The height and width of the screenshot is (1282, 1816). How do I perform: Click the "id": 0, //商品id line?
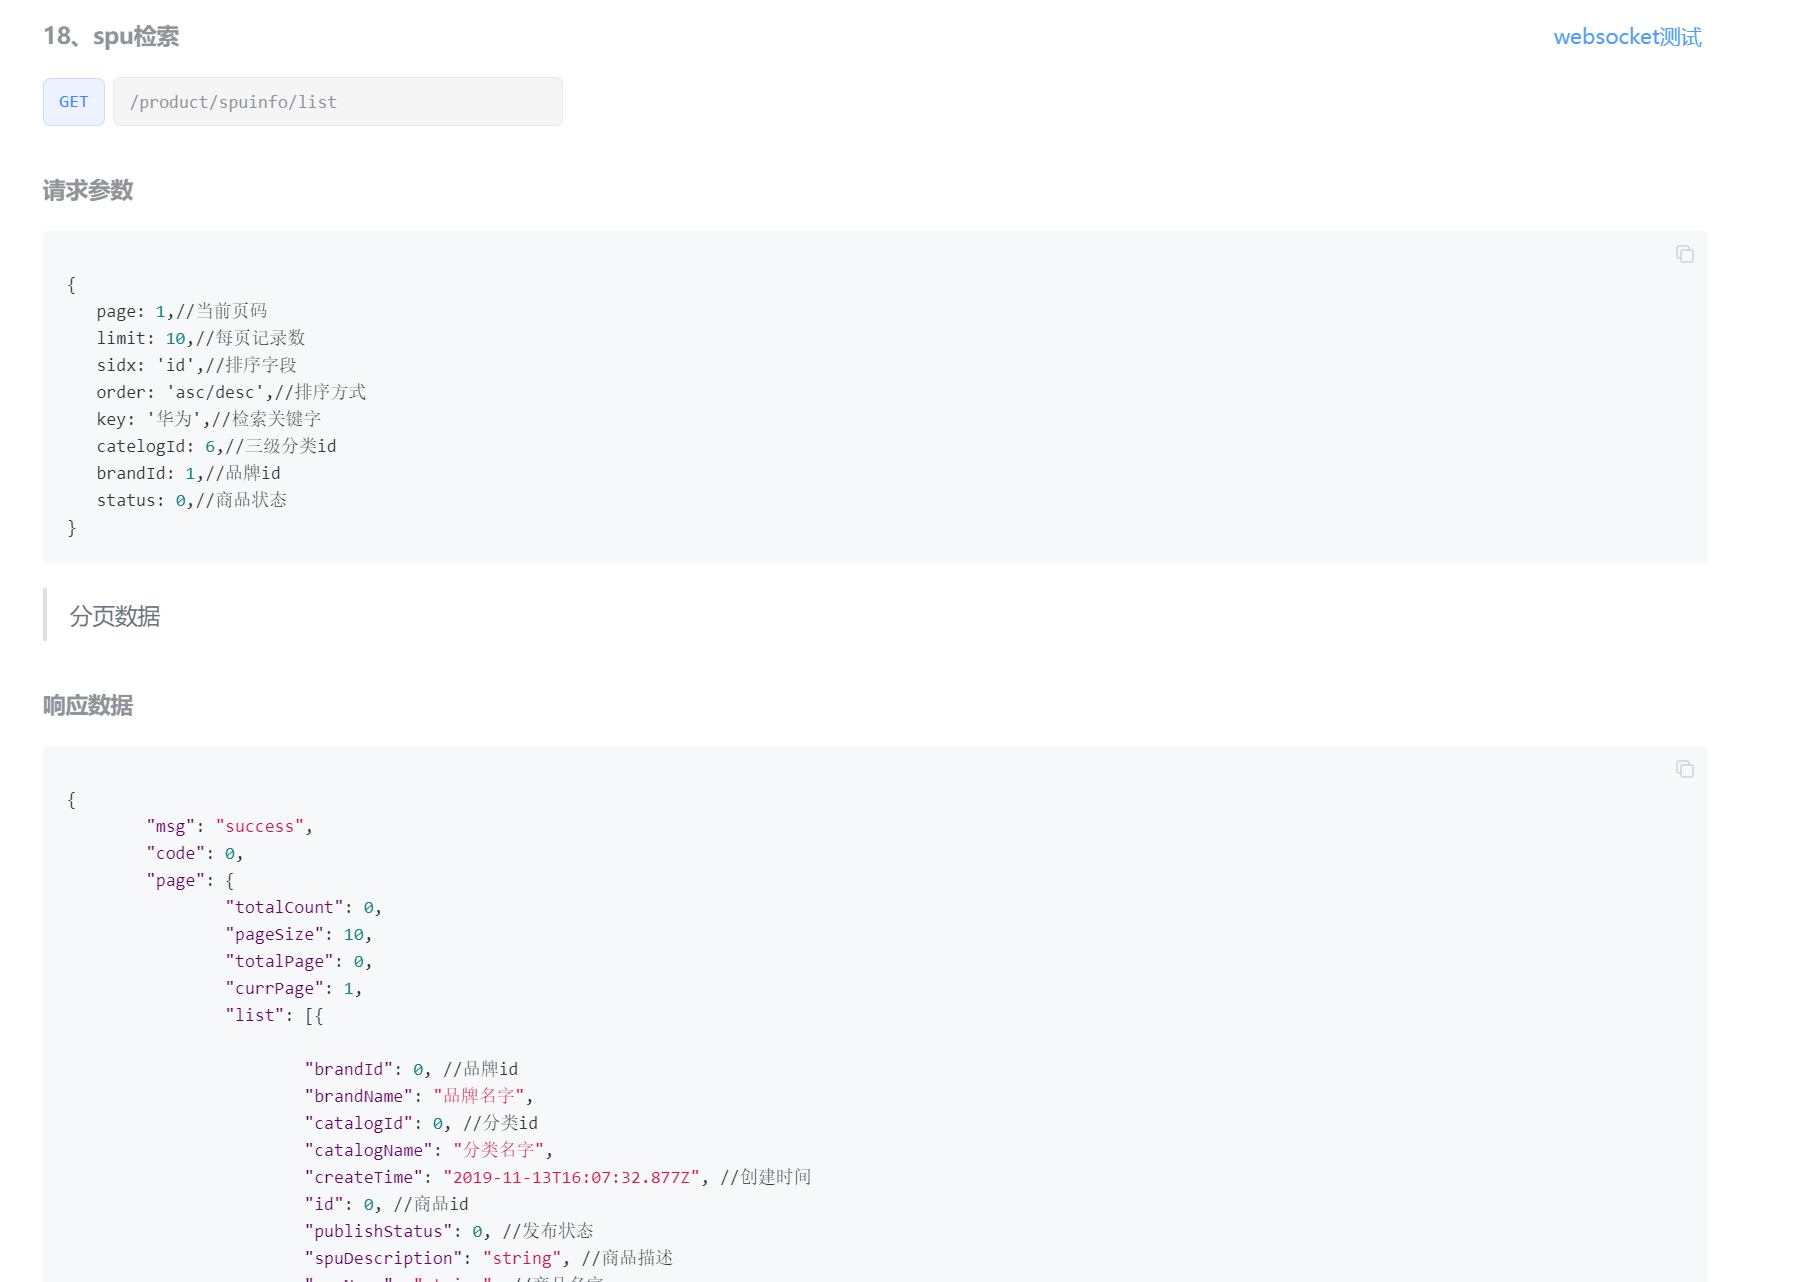pos(386,1204)
